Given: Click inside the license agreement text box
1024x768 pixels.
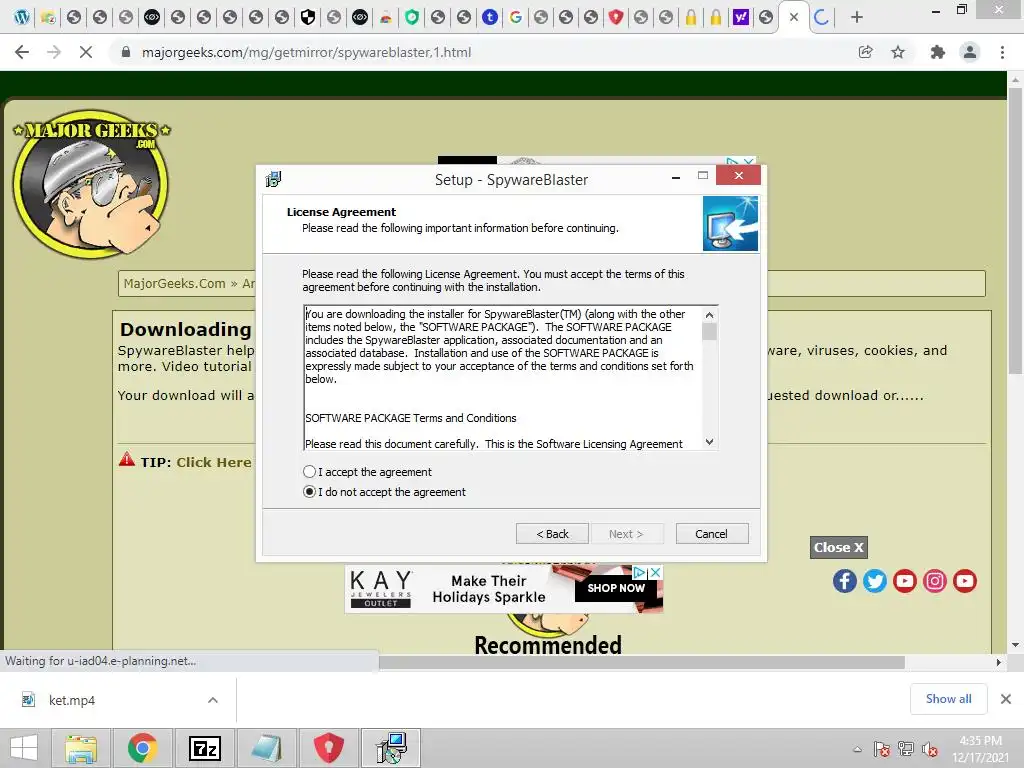Looking at the screenshot, I should [503, 378].
